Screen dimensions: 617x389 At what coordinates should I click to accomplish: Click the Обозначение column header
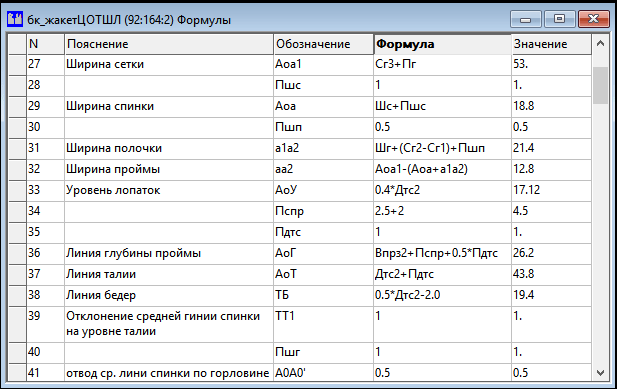(x=323, y=44)
